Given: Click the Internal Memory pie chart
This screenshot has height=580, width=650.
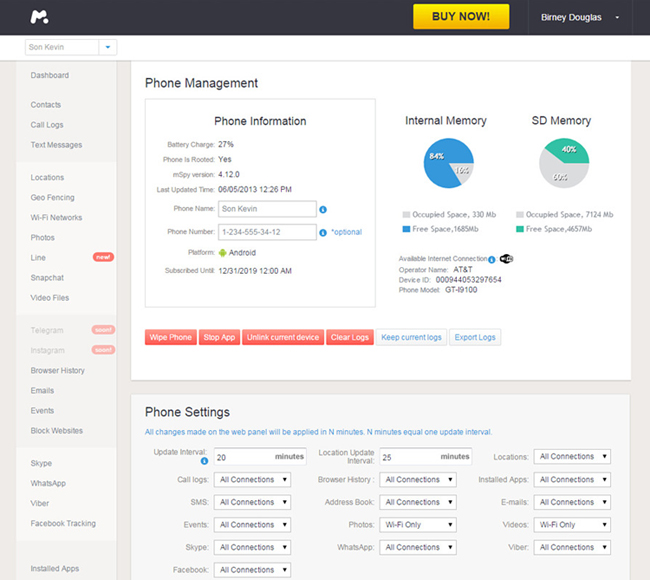Looking at the screenshot, I should [x=449, y=163].
